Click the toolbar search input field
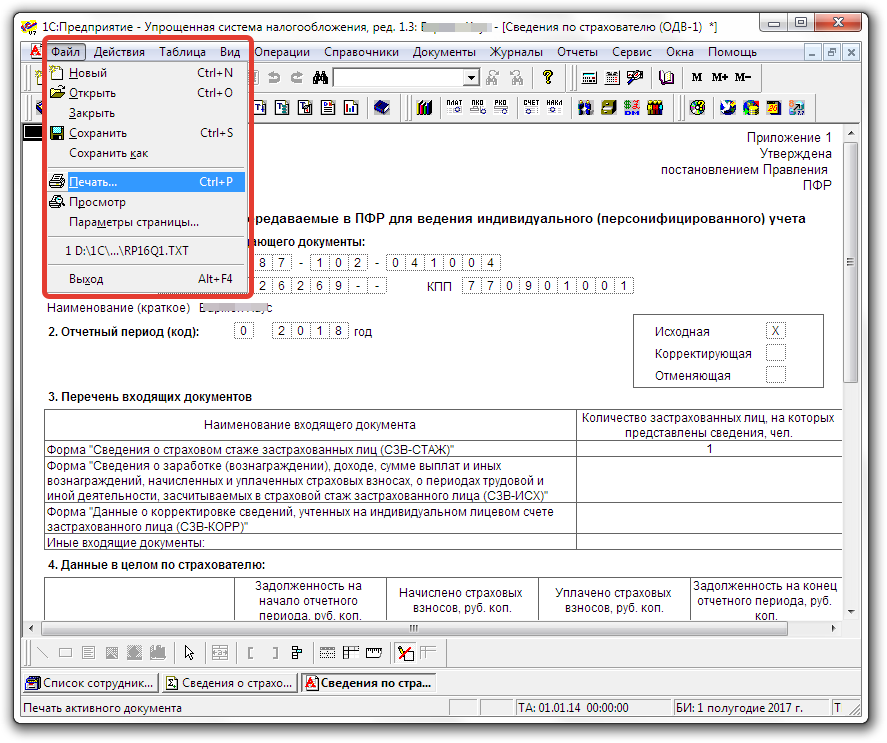 click(x=399, y=78)
